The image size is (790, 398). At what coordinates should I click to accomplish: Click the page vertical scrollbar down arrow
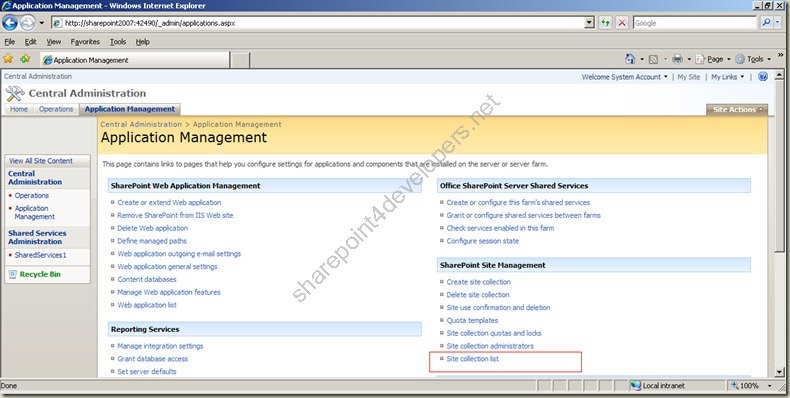[779, 372]
